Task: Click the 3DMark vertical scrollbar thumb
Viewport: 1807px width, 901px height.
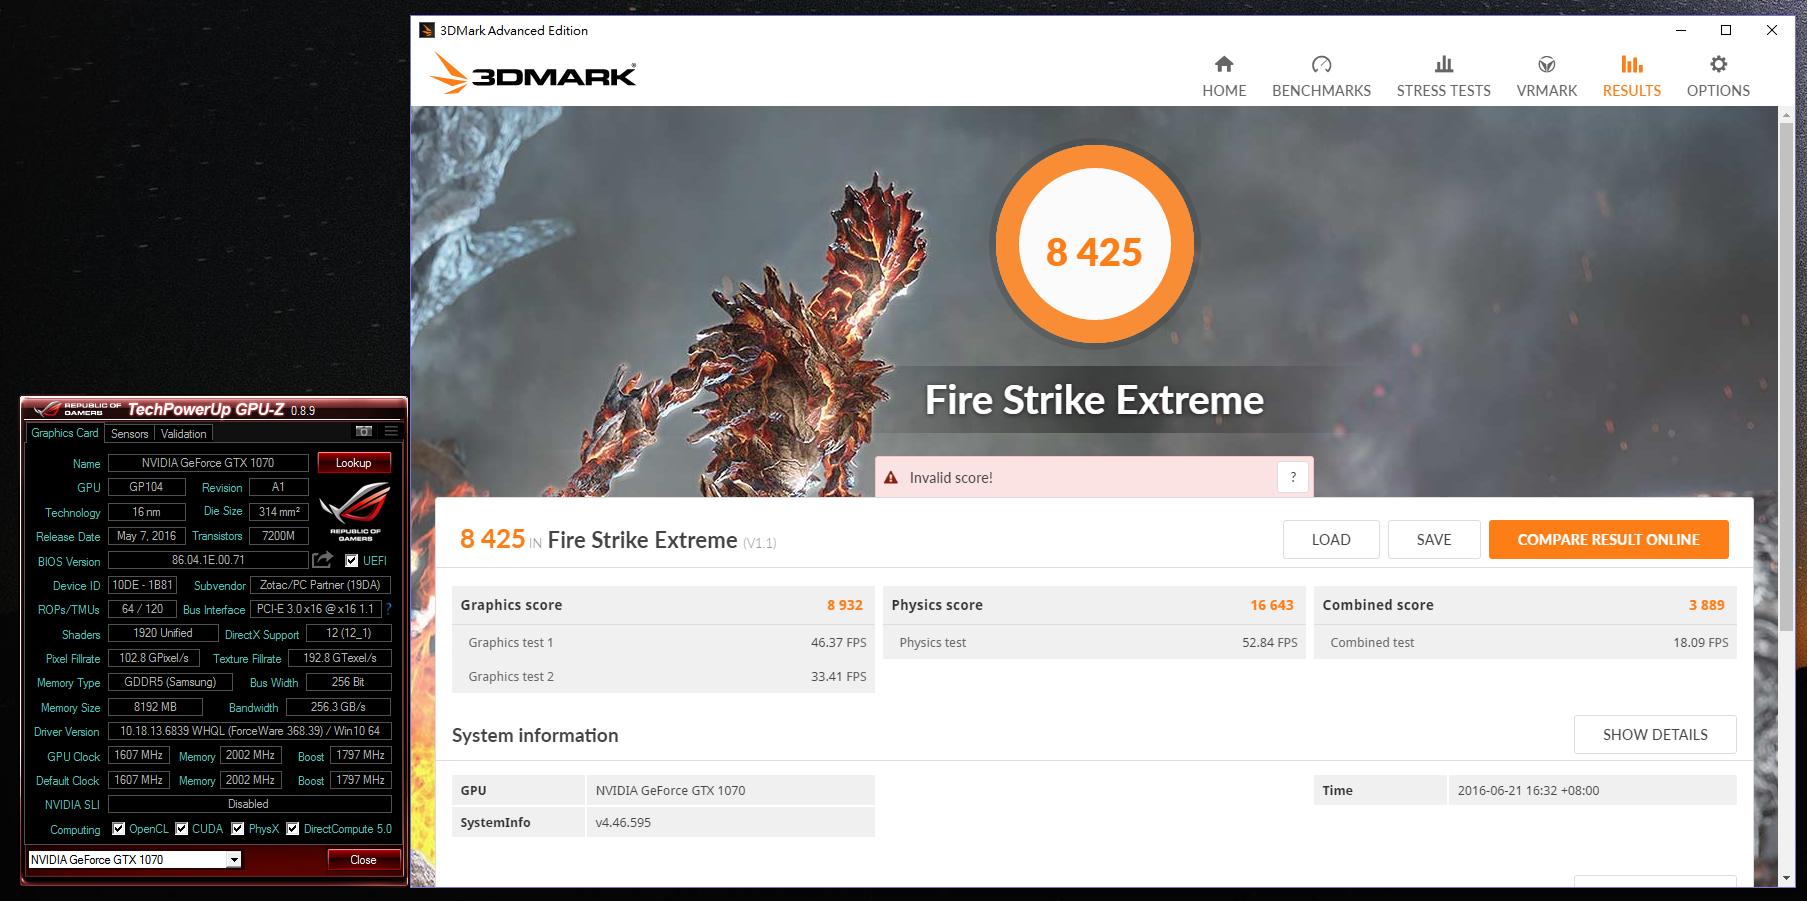Action: tap(1786, 377)
